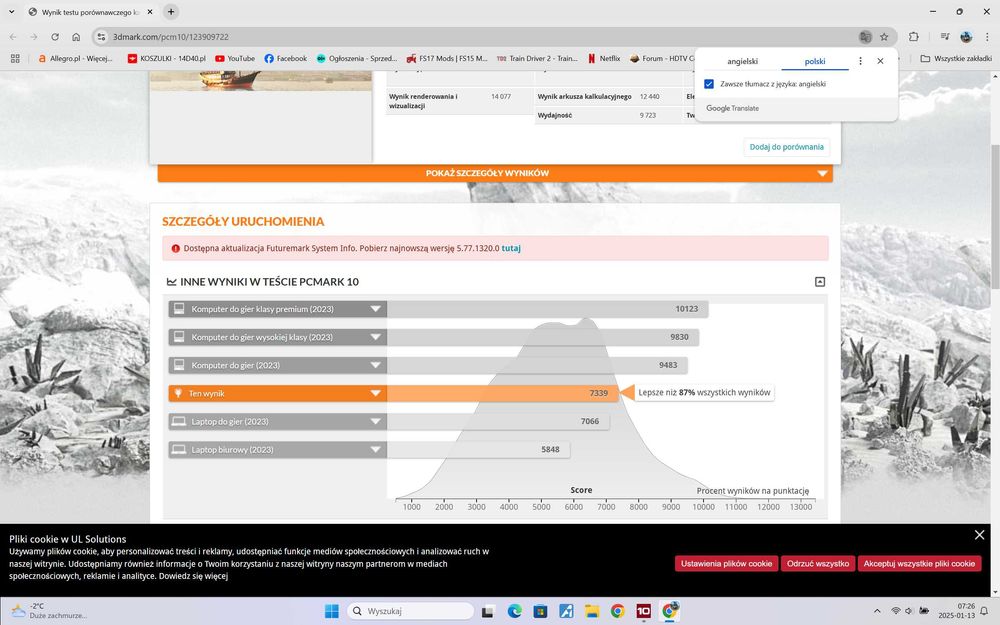Click the tutaj download link
The image size is (1000, 625).
point(511,248)
